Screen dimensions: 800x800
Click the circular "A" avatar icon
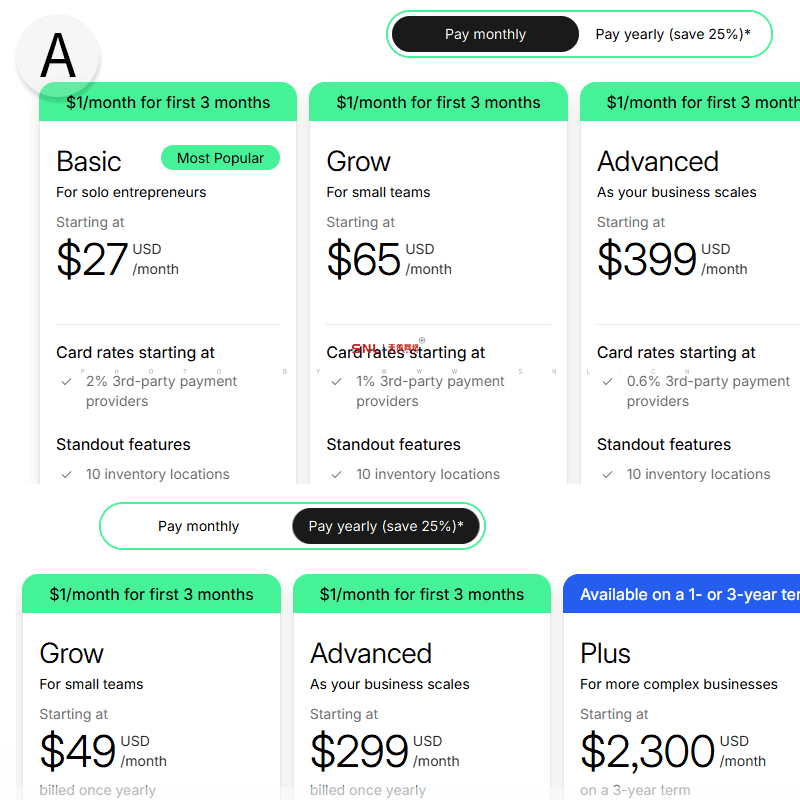[x=57, y=57]
